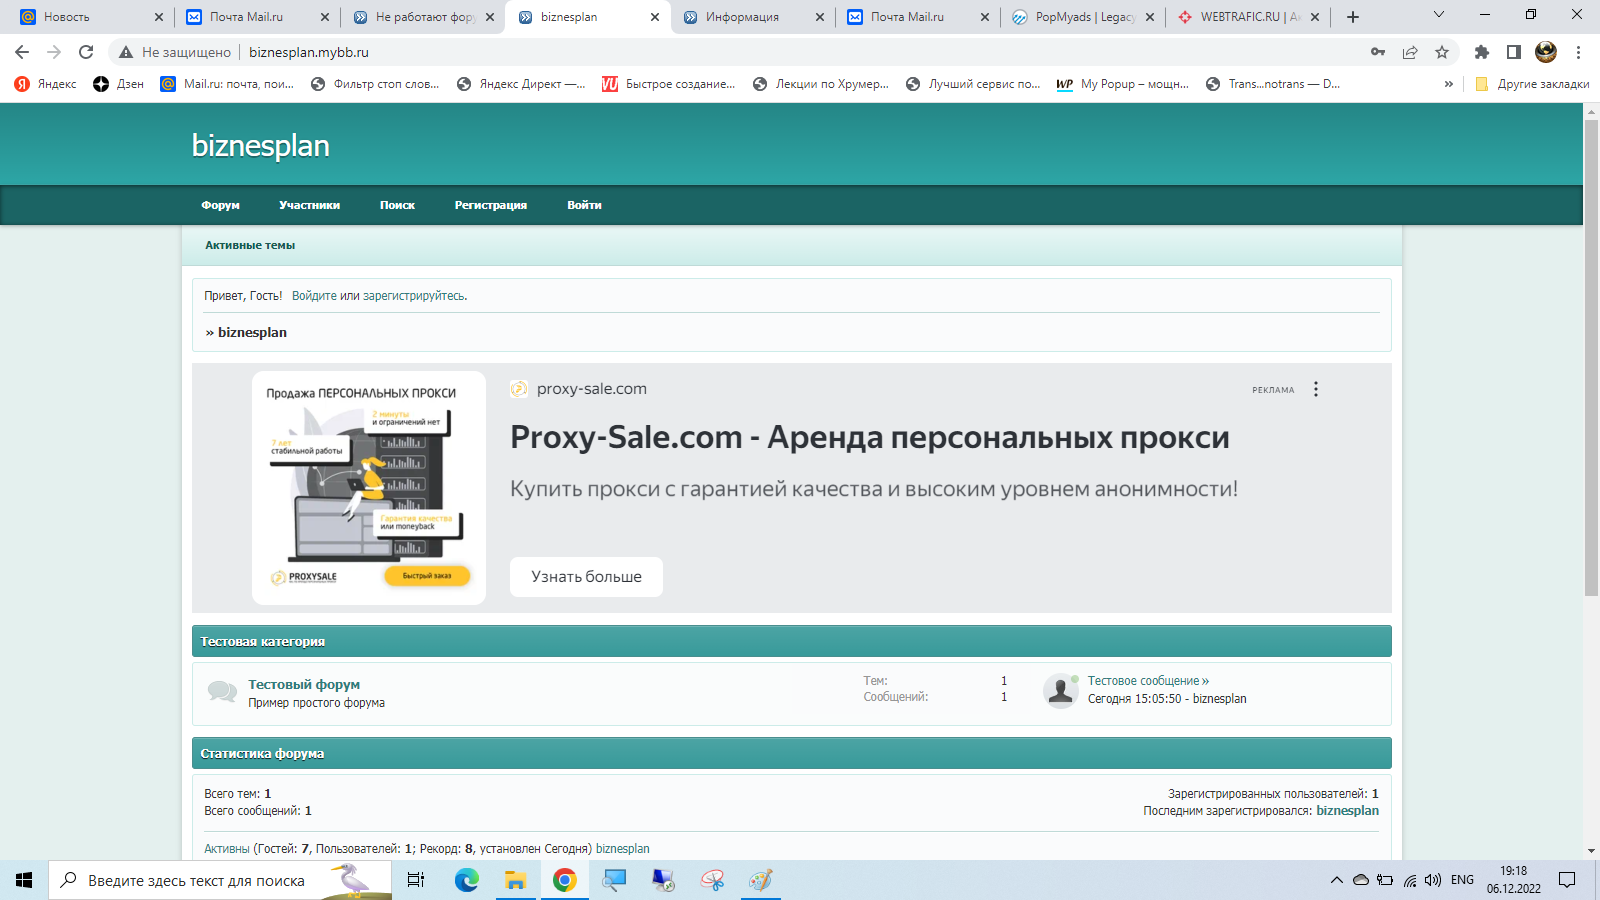Open the Chrome extensions puzzle icon

1482,52
